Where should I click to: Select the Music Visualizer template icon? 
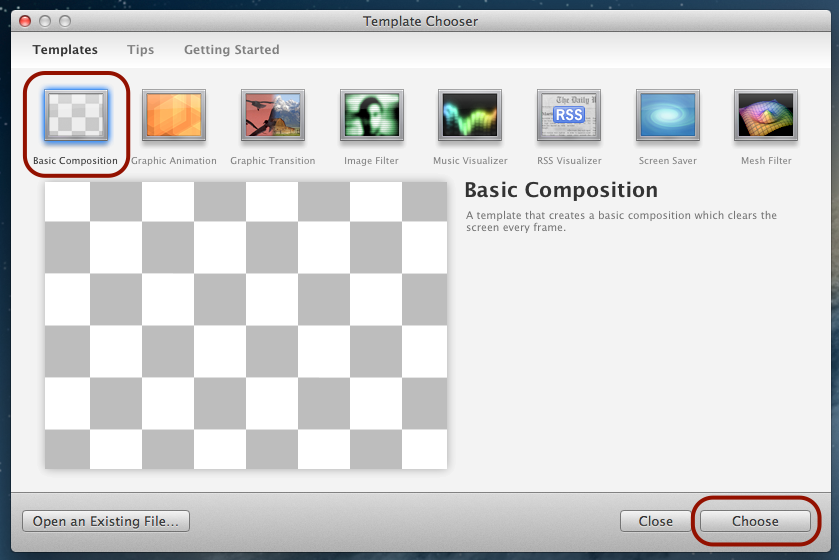pos(470,115)
